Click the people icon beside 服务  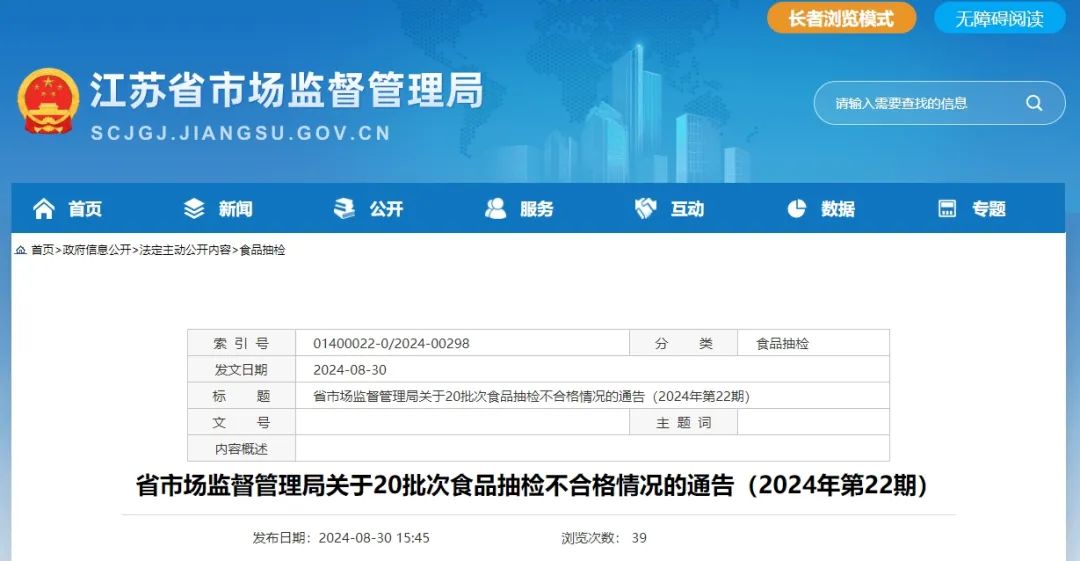495,208
